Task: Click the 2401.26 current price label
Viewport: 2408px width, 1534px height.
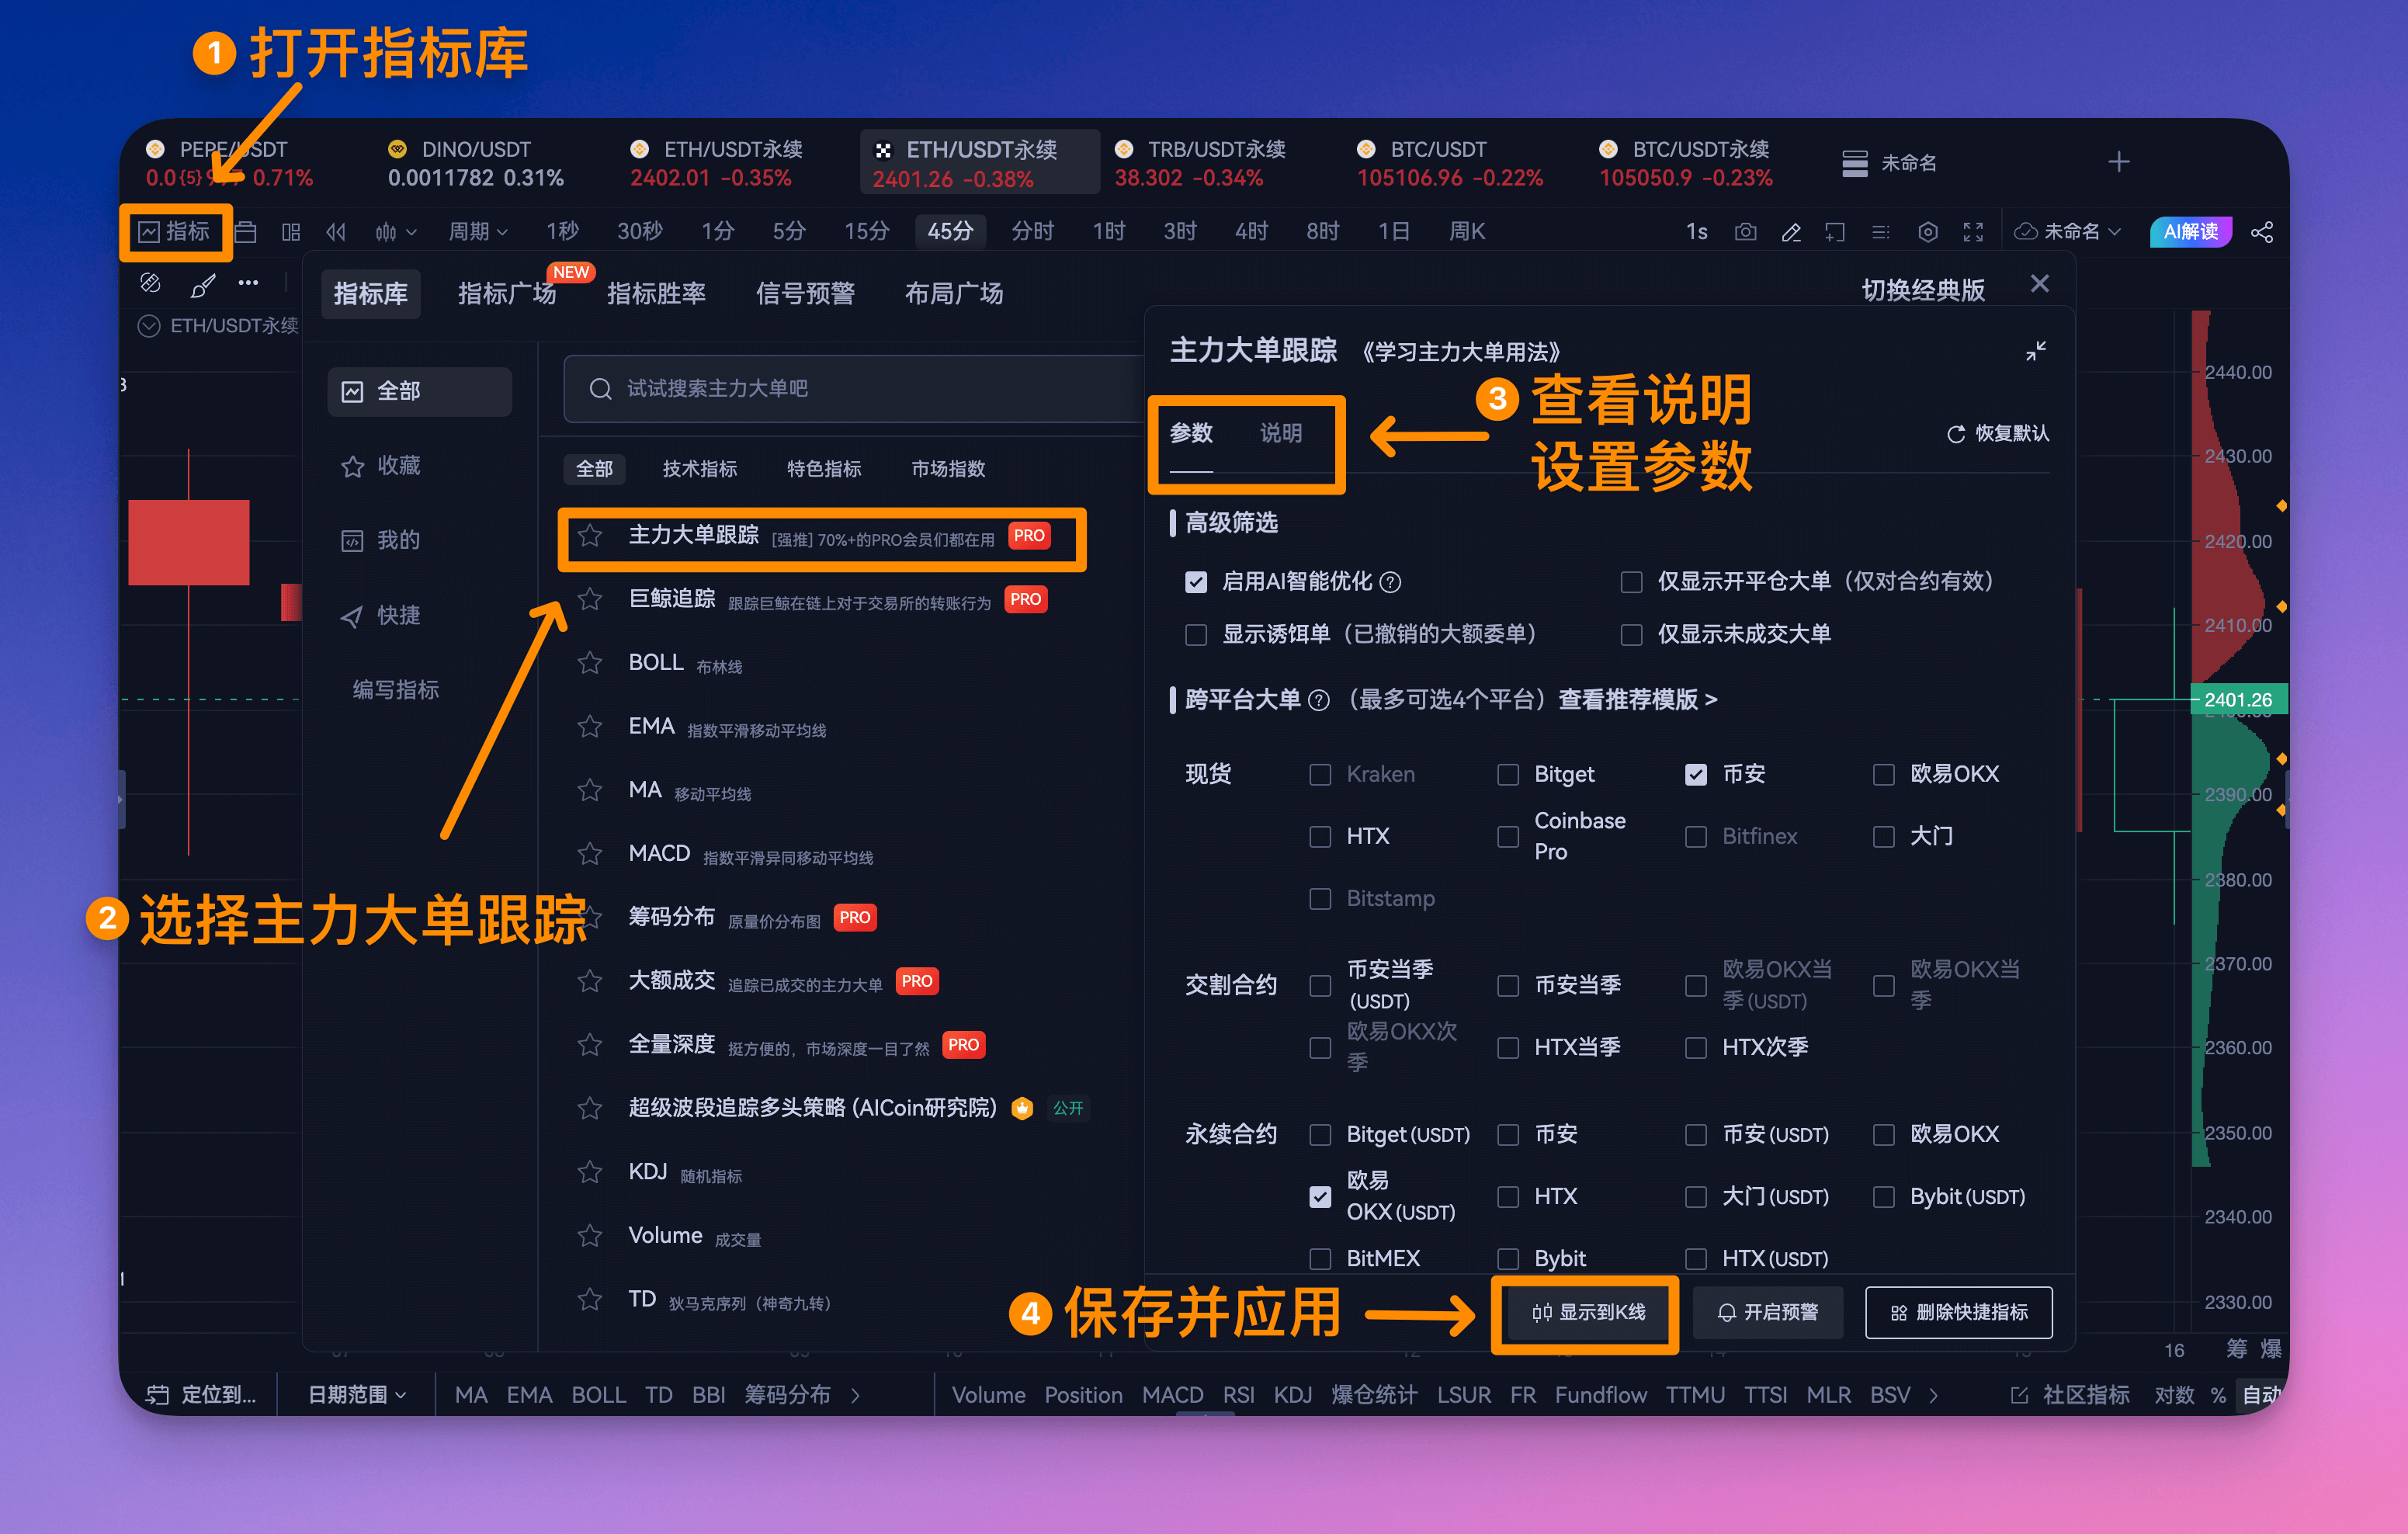Action: [2238, 700]
